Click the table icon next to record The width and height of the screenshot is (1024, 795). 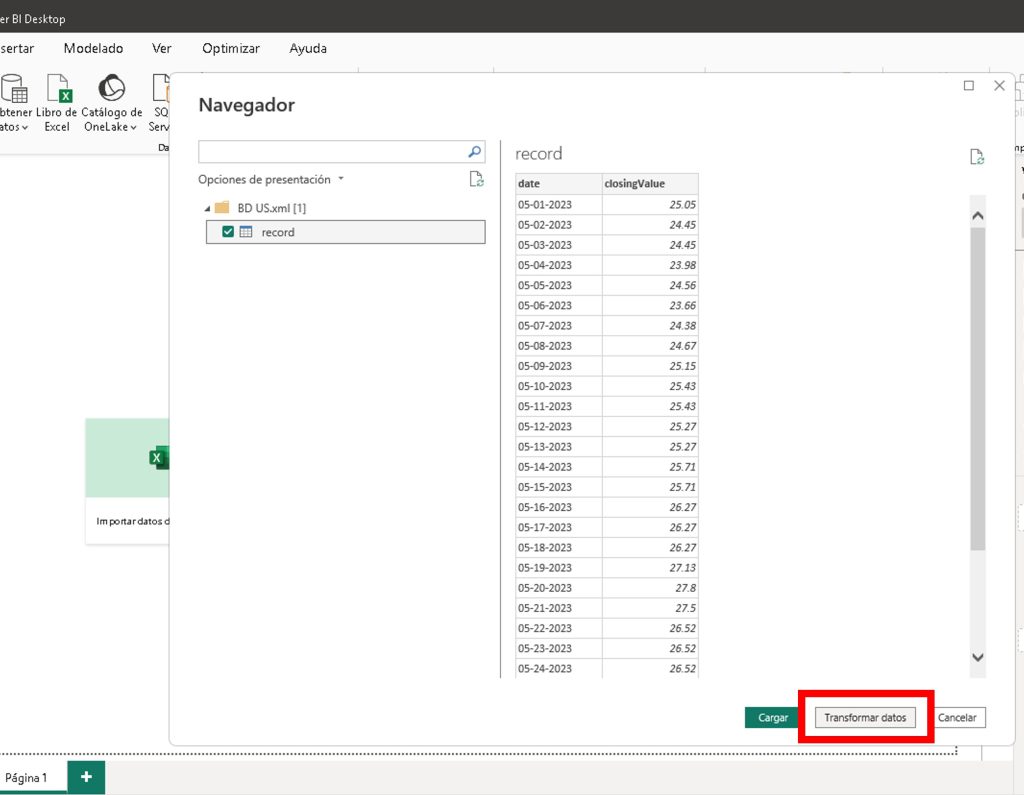246,232
